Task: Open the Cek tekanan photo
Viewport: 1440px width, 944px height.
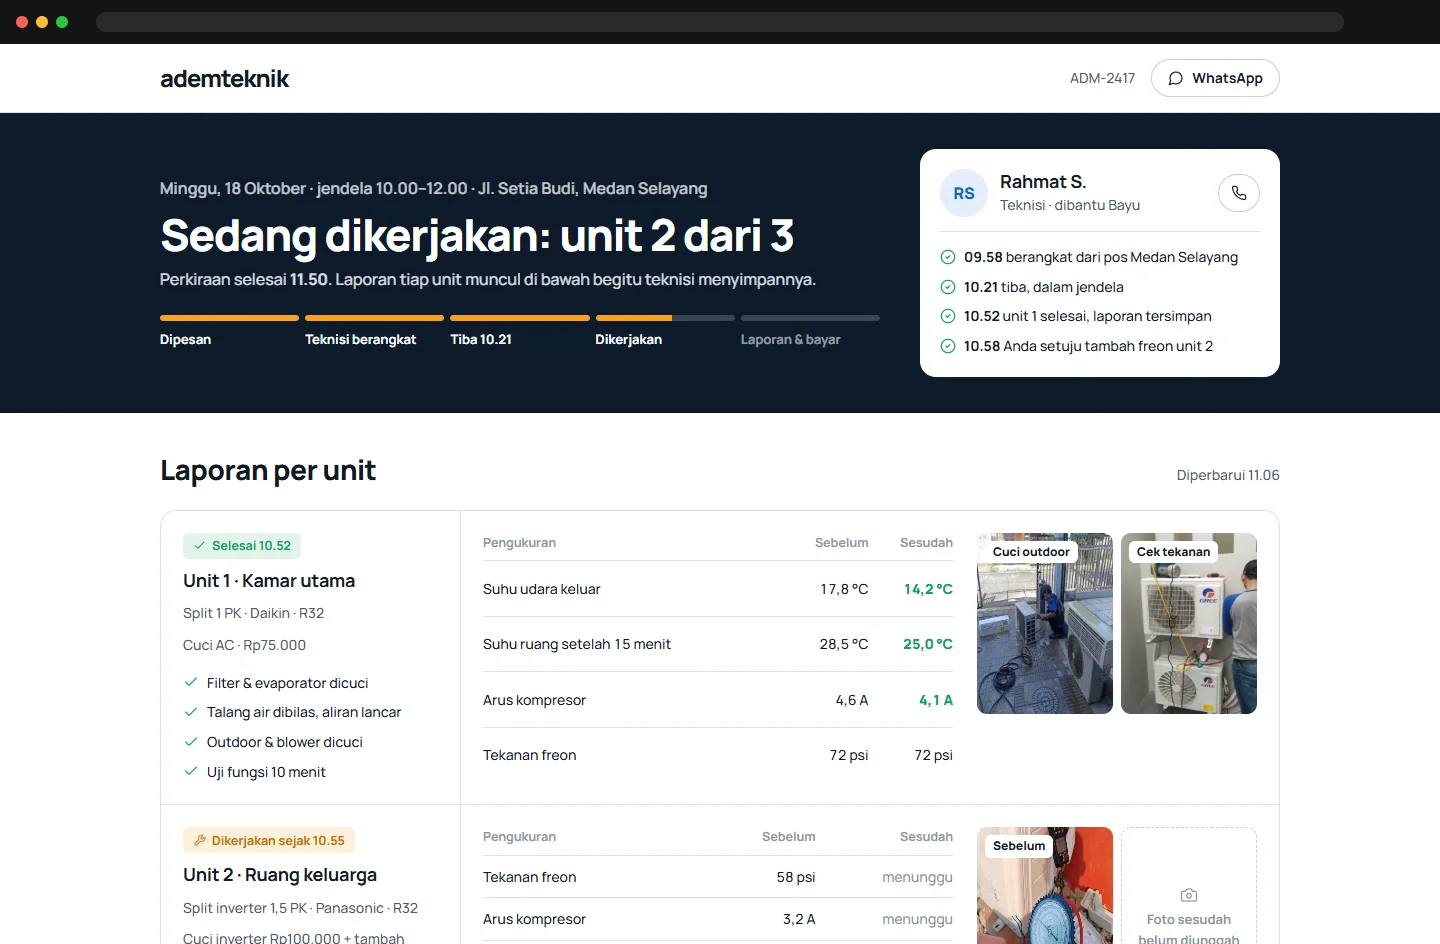Action: point(1189,623)
